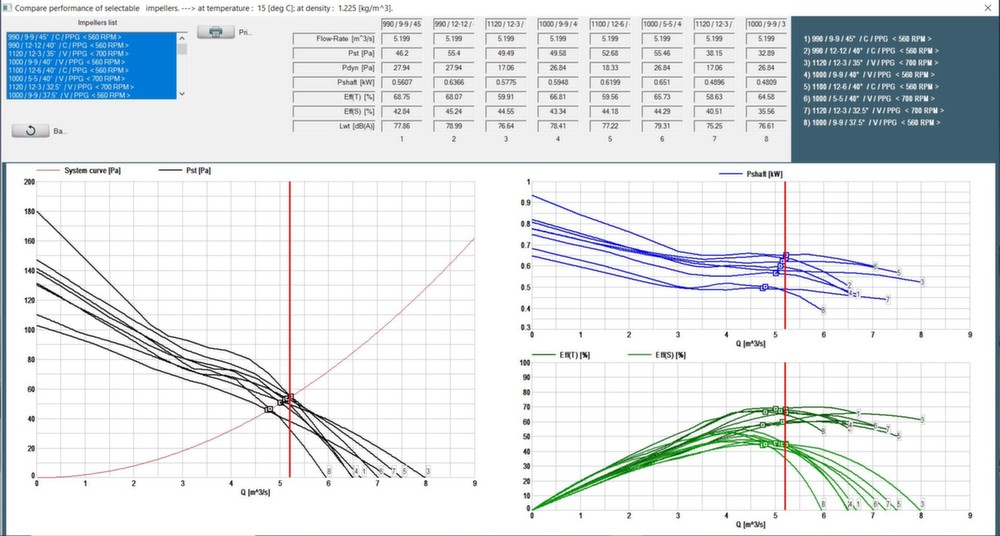This screenshot has height=536, width=1000.
Task: Click the Pshaft [kW] table row label
Action: click(333, 83)
